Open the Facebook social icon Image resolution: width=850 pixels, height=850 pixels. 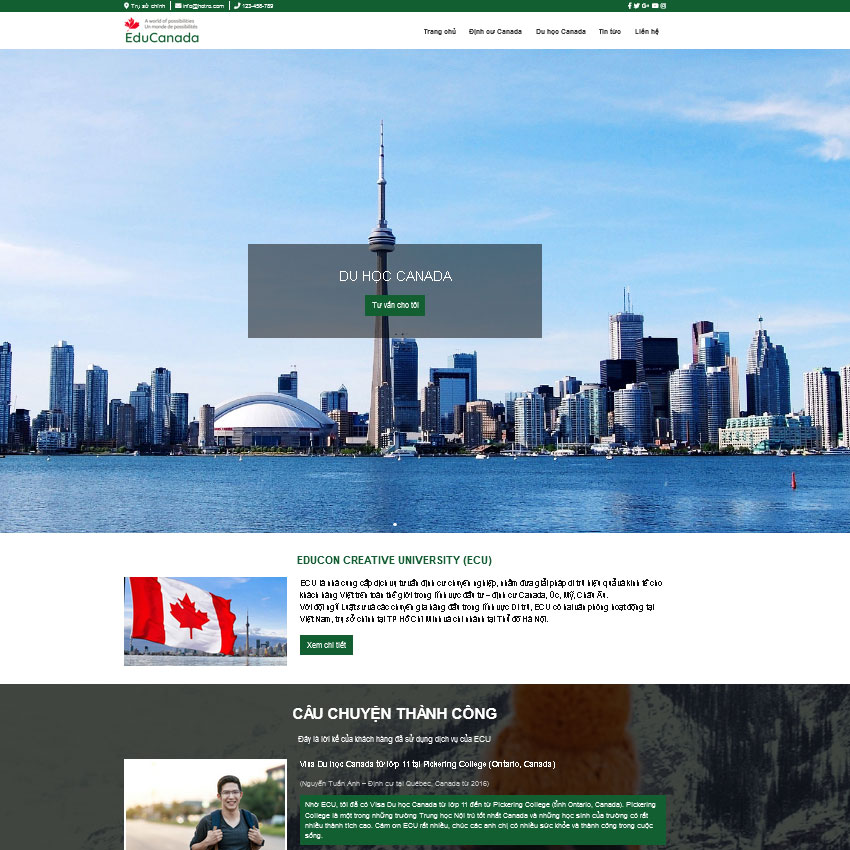[629, 6]
